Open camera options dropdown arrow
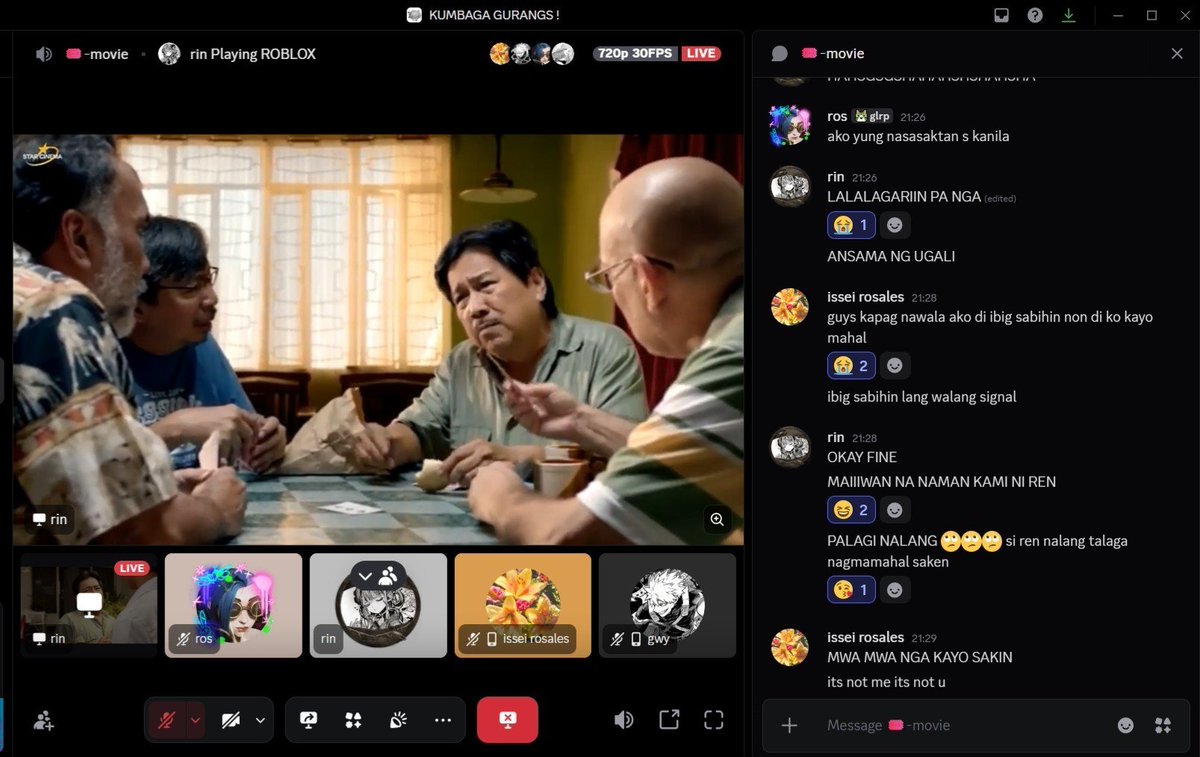Image resolution: width=1200 pixels, height=757 pixels. (x=261, y=720)
